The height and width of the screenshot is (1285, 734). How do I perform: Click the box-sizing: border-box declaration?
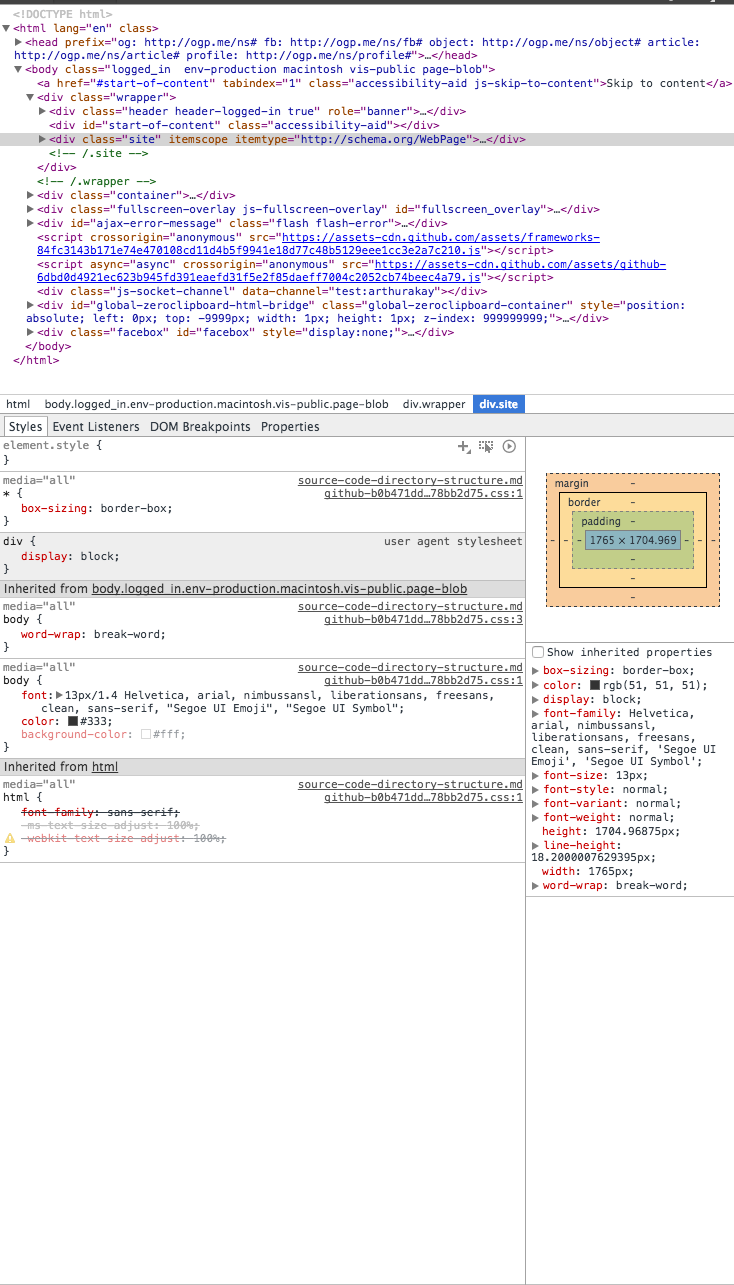coord(97,508)
